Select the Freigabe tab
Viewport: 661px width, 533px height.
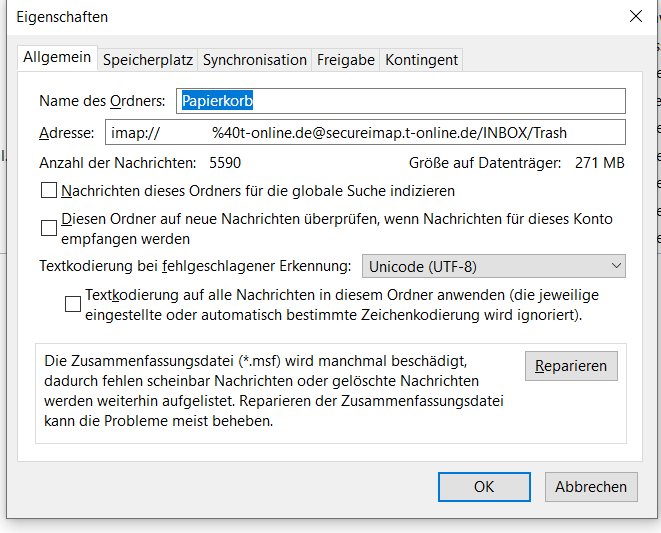[x=346, y=60]
